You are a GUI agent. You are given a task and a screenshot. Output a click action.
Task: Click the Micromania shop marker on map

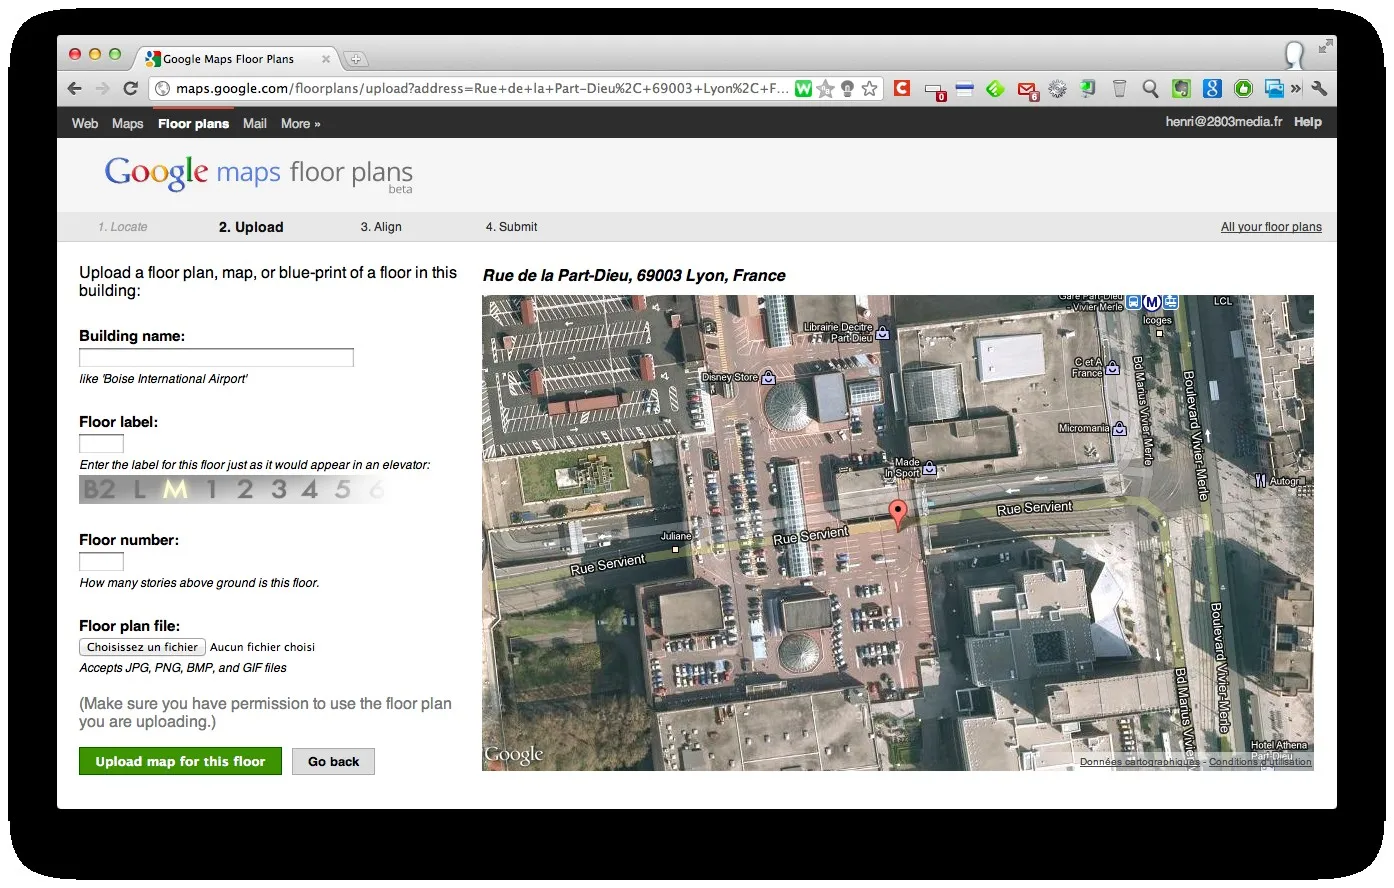pyautogui.click(x=1120, y=429)
